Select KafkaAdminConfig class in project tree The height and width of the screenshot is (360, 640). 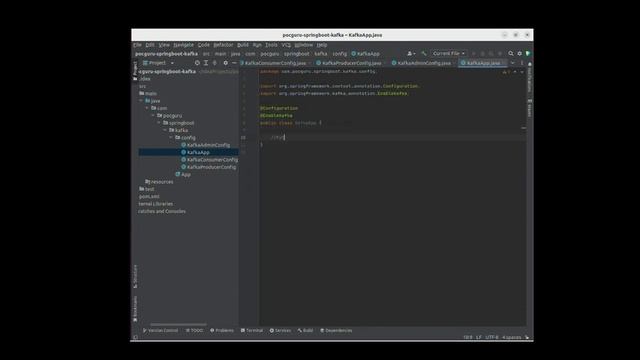(206, 145)
